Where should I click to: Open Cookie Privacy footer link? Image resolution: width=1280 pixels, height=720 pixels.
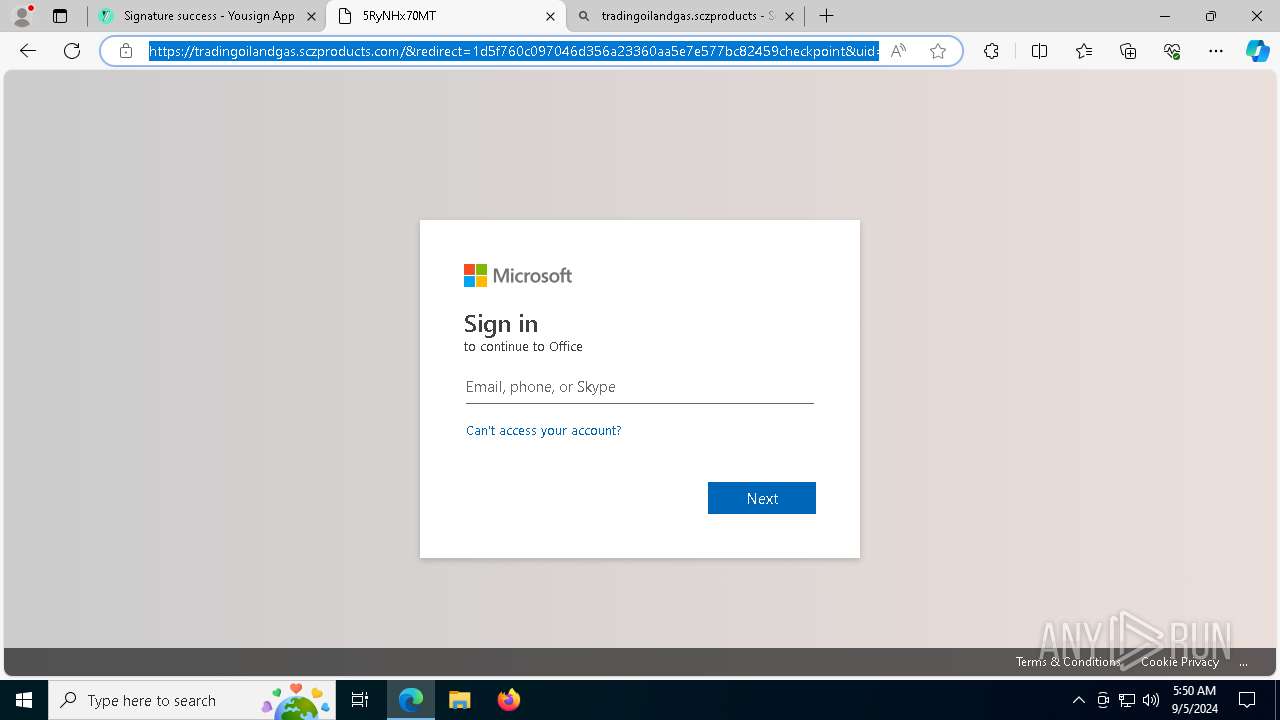point(1180,662)
